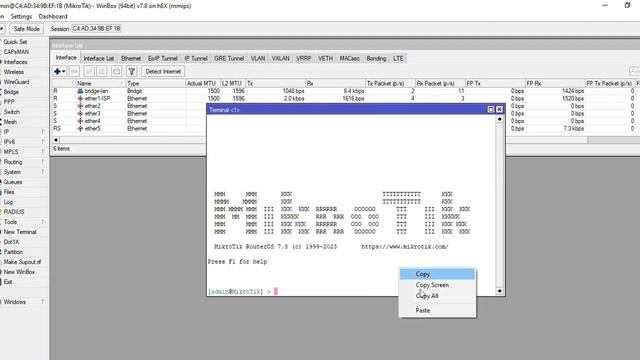The height and width of the screenshot is (360, 640).
Task: Click the Enable (checkmark) toolbar button
Action: coord(89,71)
